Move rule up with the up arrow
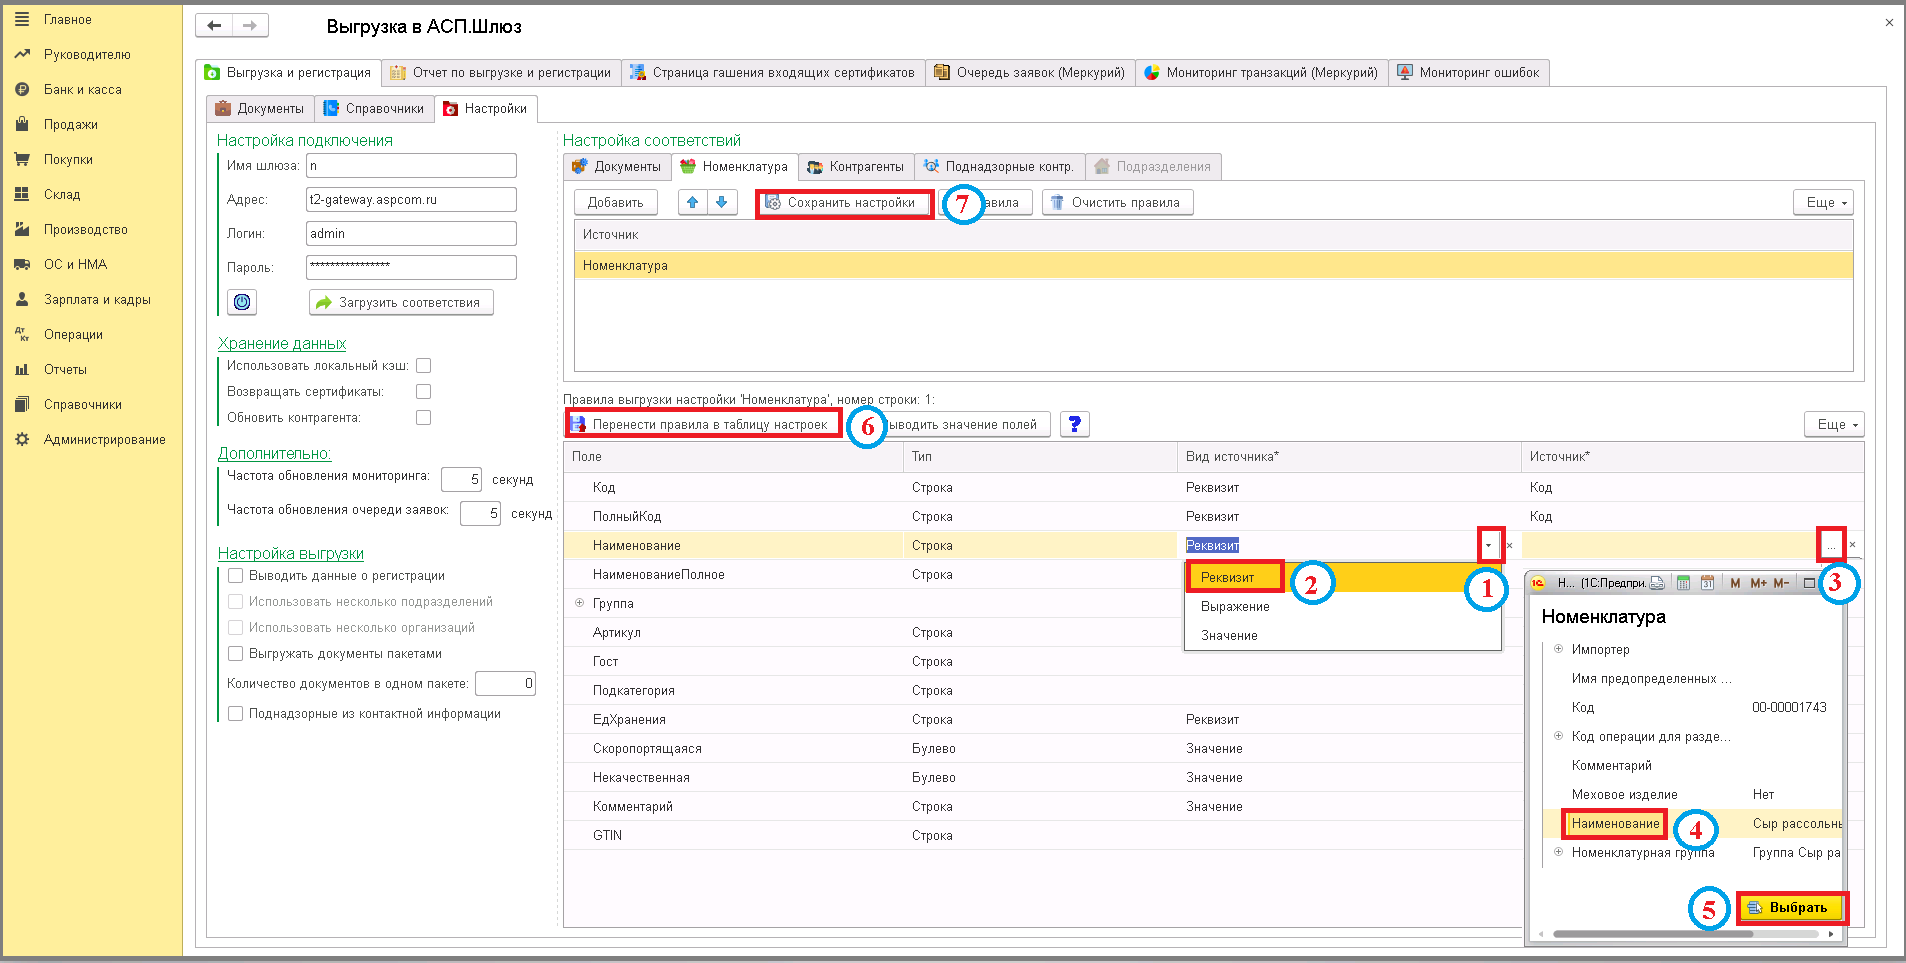Screen dimensions: 1906x963 (692, 202)
